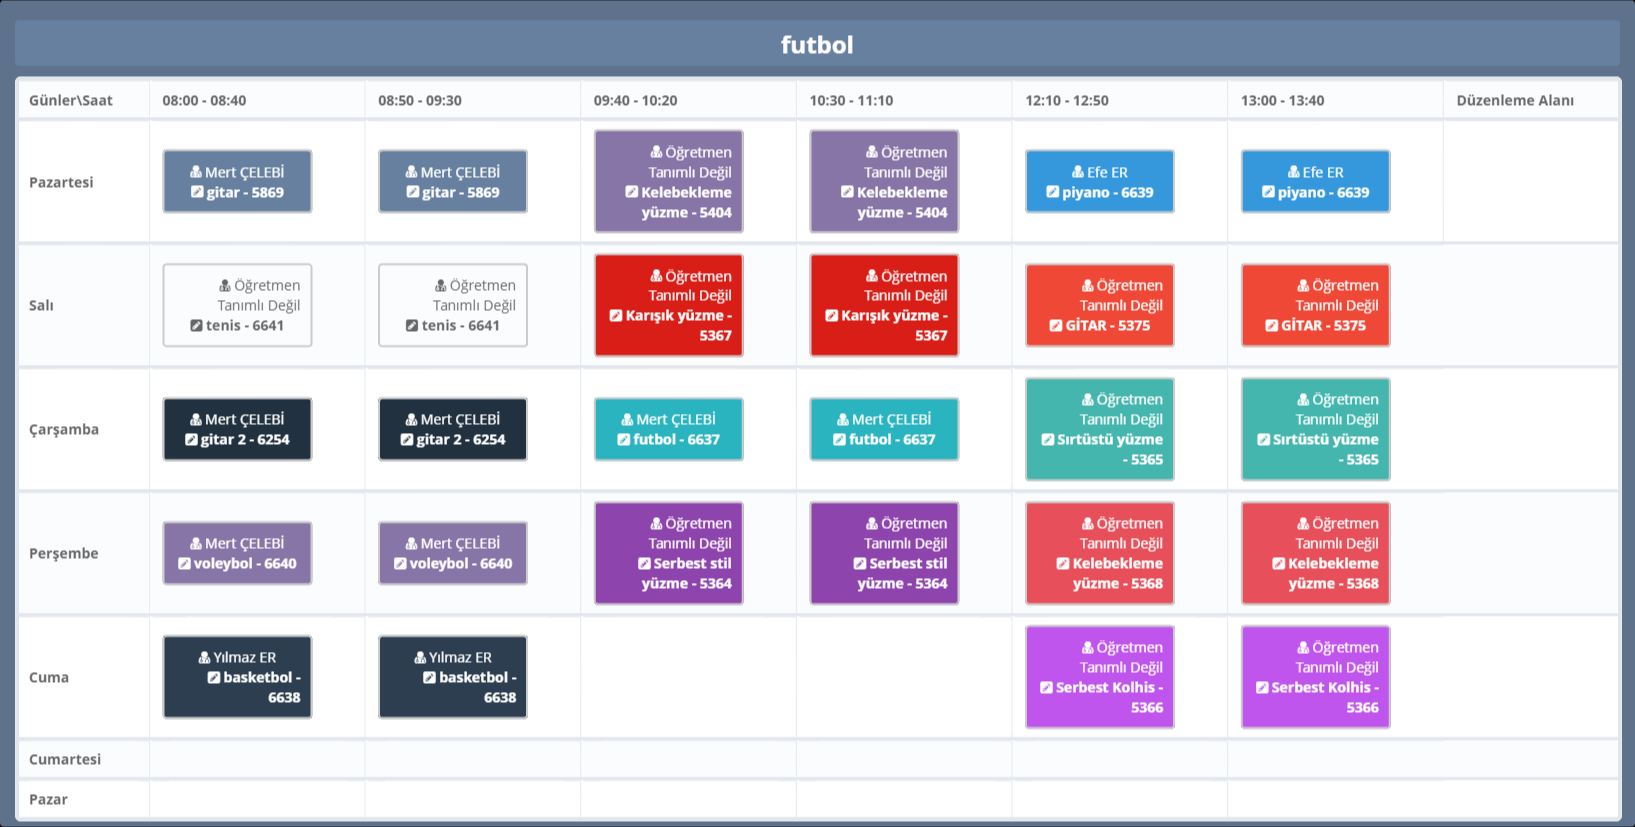1635x827 pixels.
Task: Click edit icon on Monday 08:00 gitar - 5869 card
Action: 197,193
